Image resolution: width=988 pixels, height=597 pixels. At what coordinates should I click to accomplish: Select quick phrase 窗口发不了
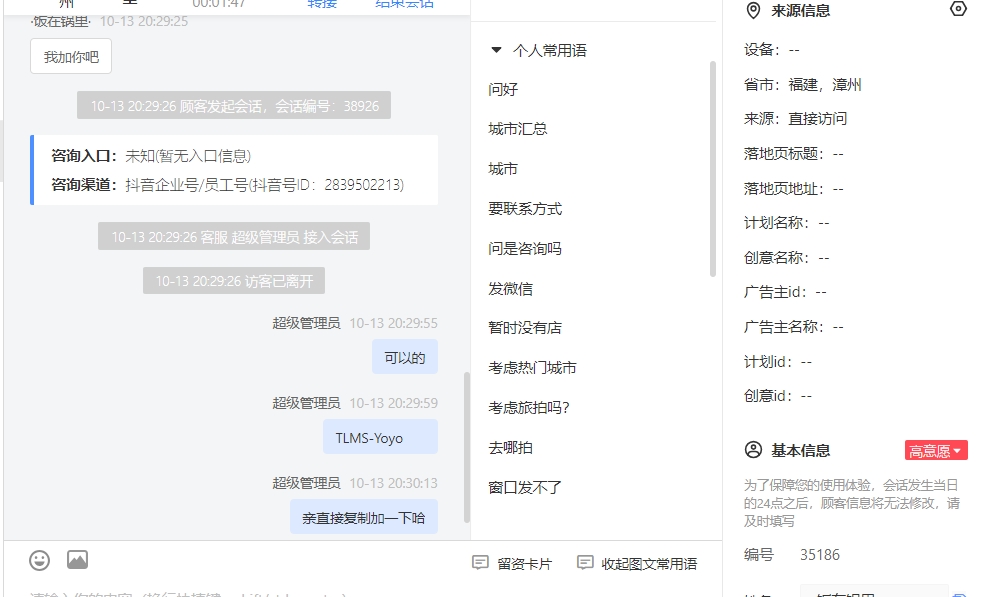(525, 487)
